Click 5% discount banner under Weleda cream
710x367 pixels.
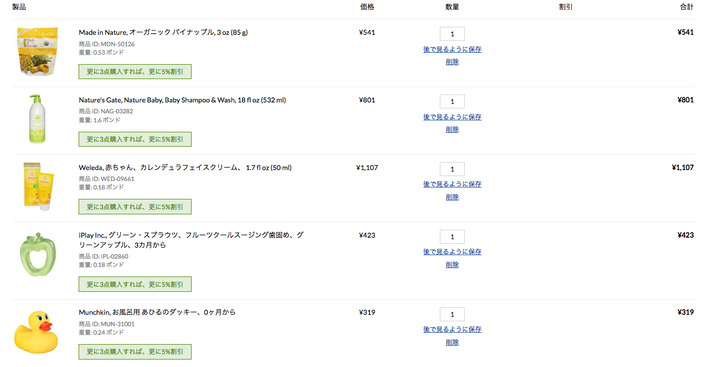click(135, 207)
